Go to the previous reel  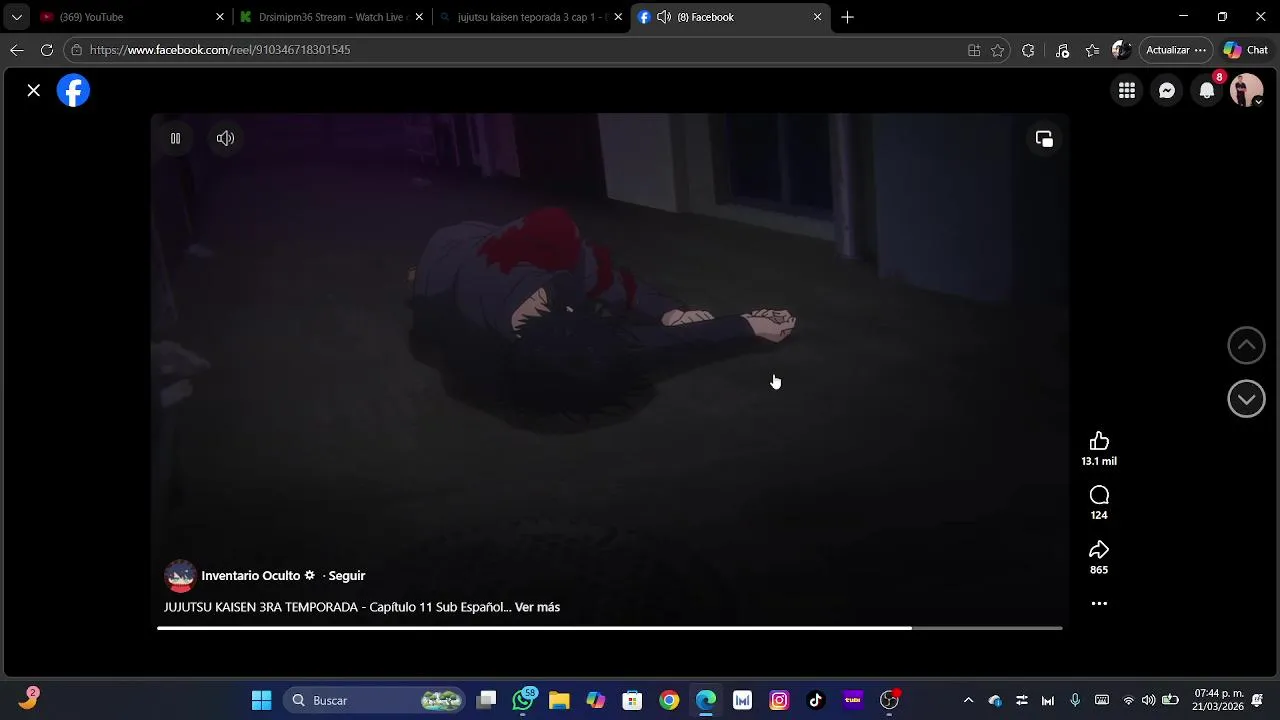[x=1246, y=345]
